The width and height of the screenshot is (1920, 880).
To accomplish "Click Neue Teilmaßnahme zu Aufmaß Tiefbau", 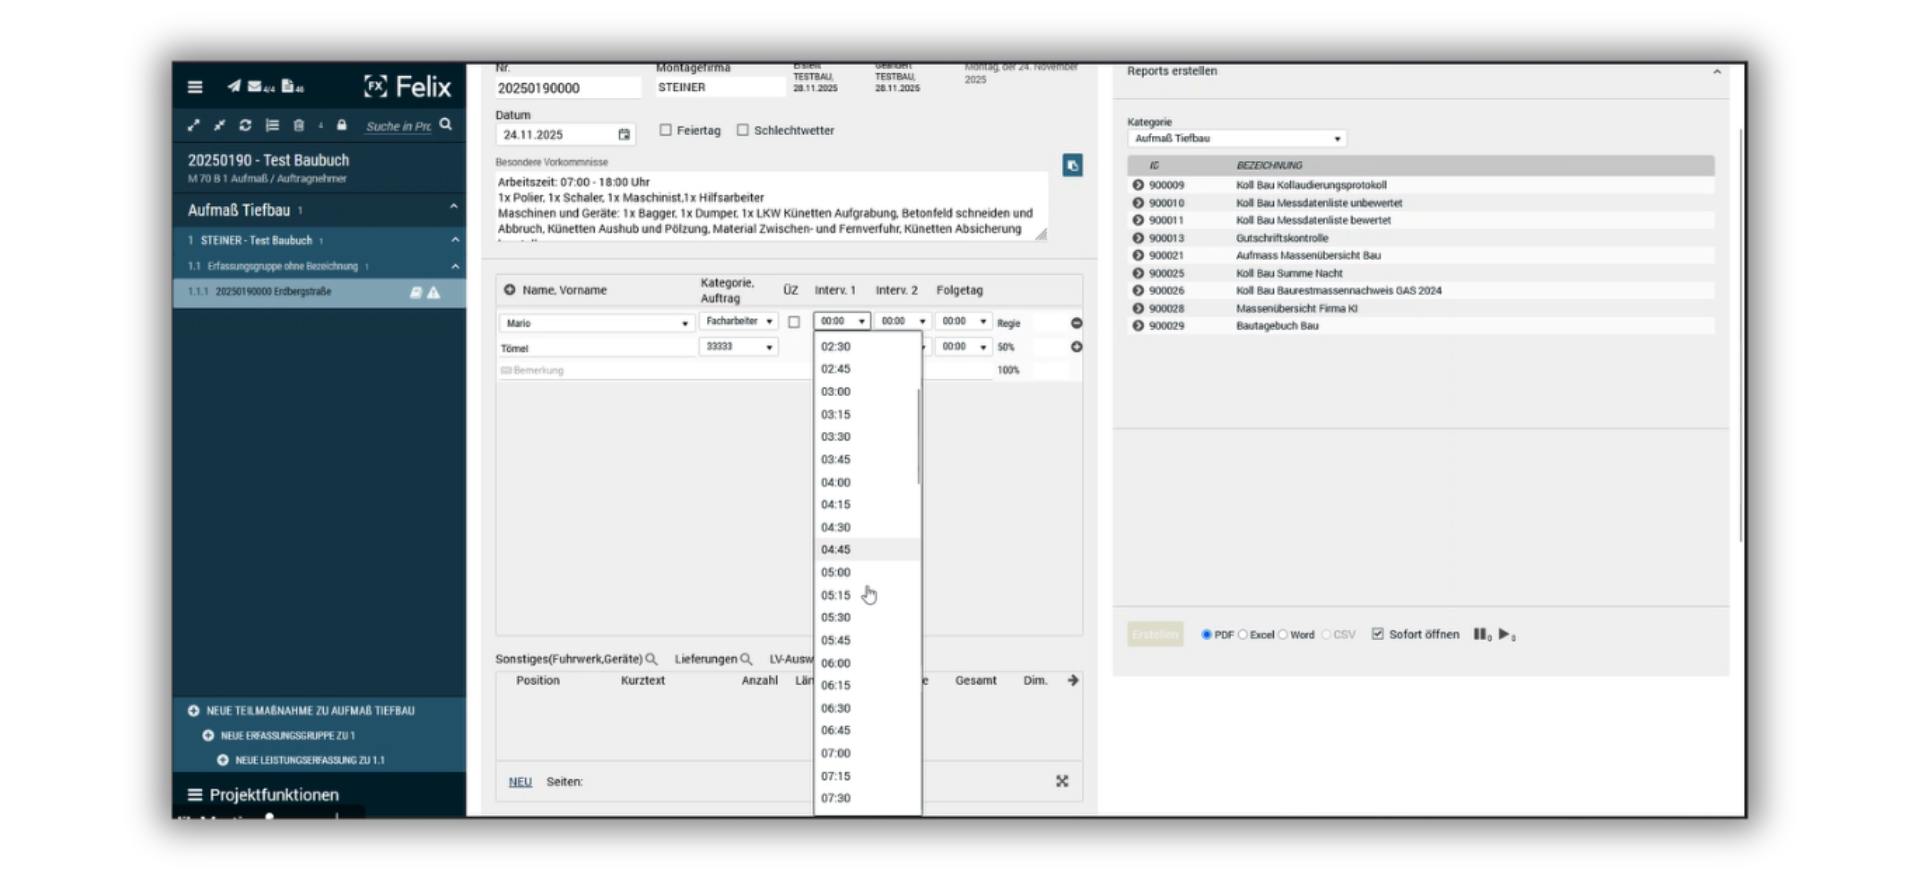I will click(310, 711).
